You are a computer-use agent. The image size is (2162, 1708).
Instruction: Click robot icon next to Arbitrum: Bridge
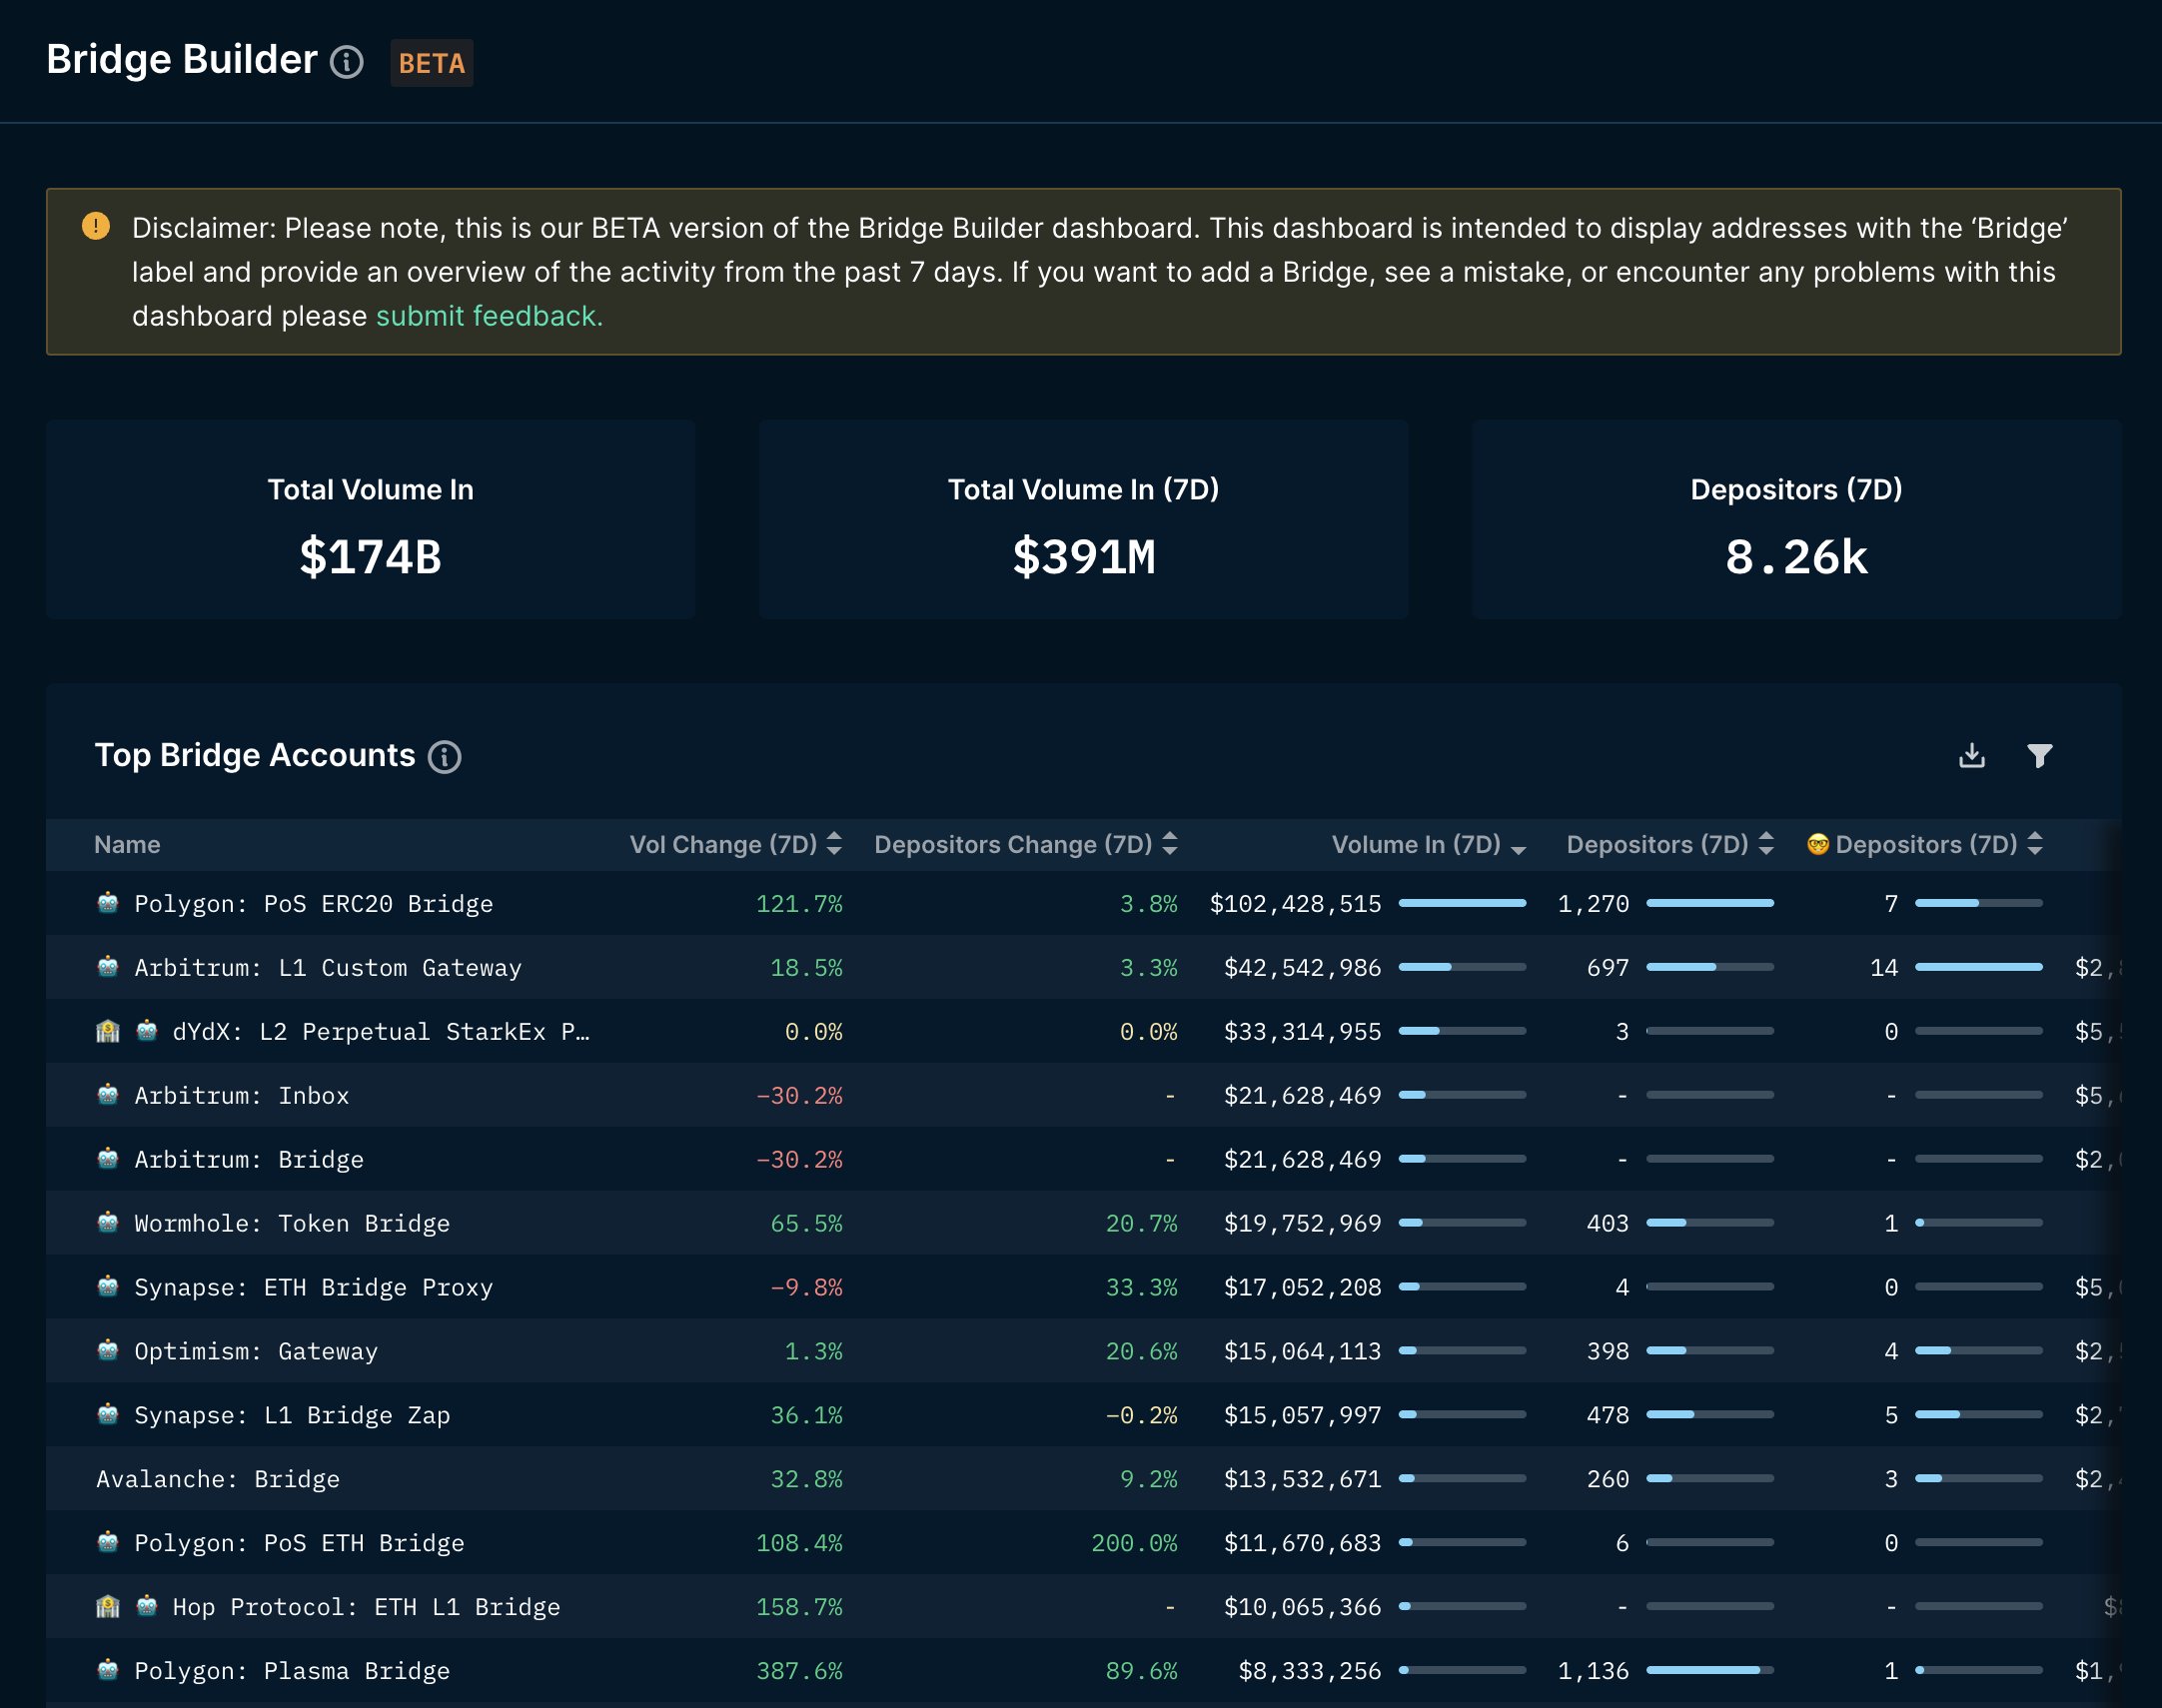(x=108, y=1159)
